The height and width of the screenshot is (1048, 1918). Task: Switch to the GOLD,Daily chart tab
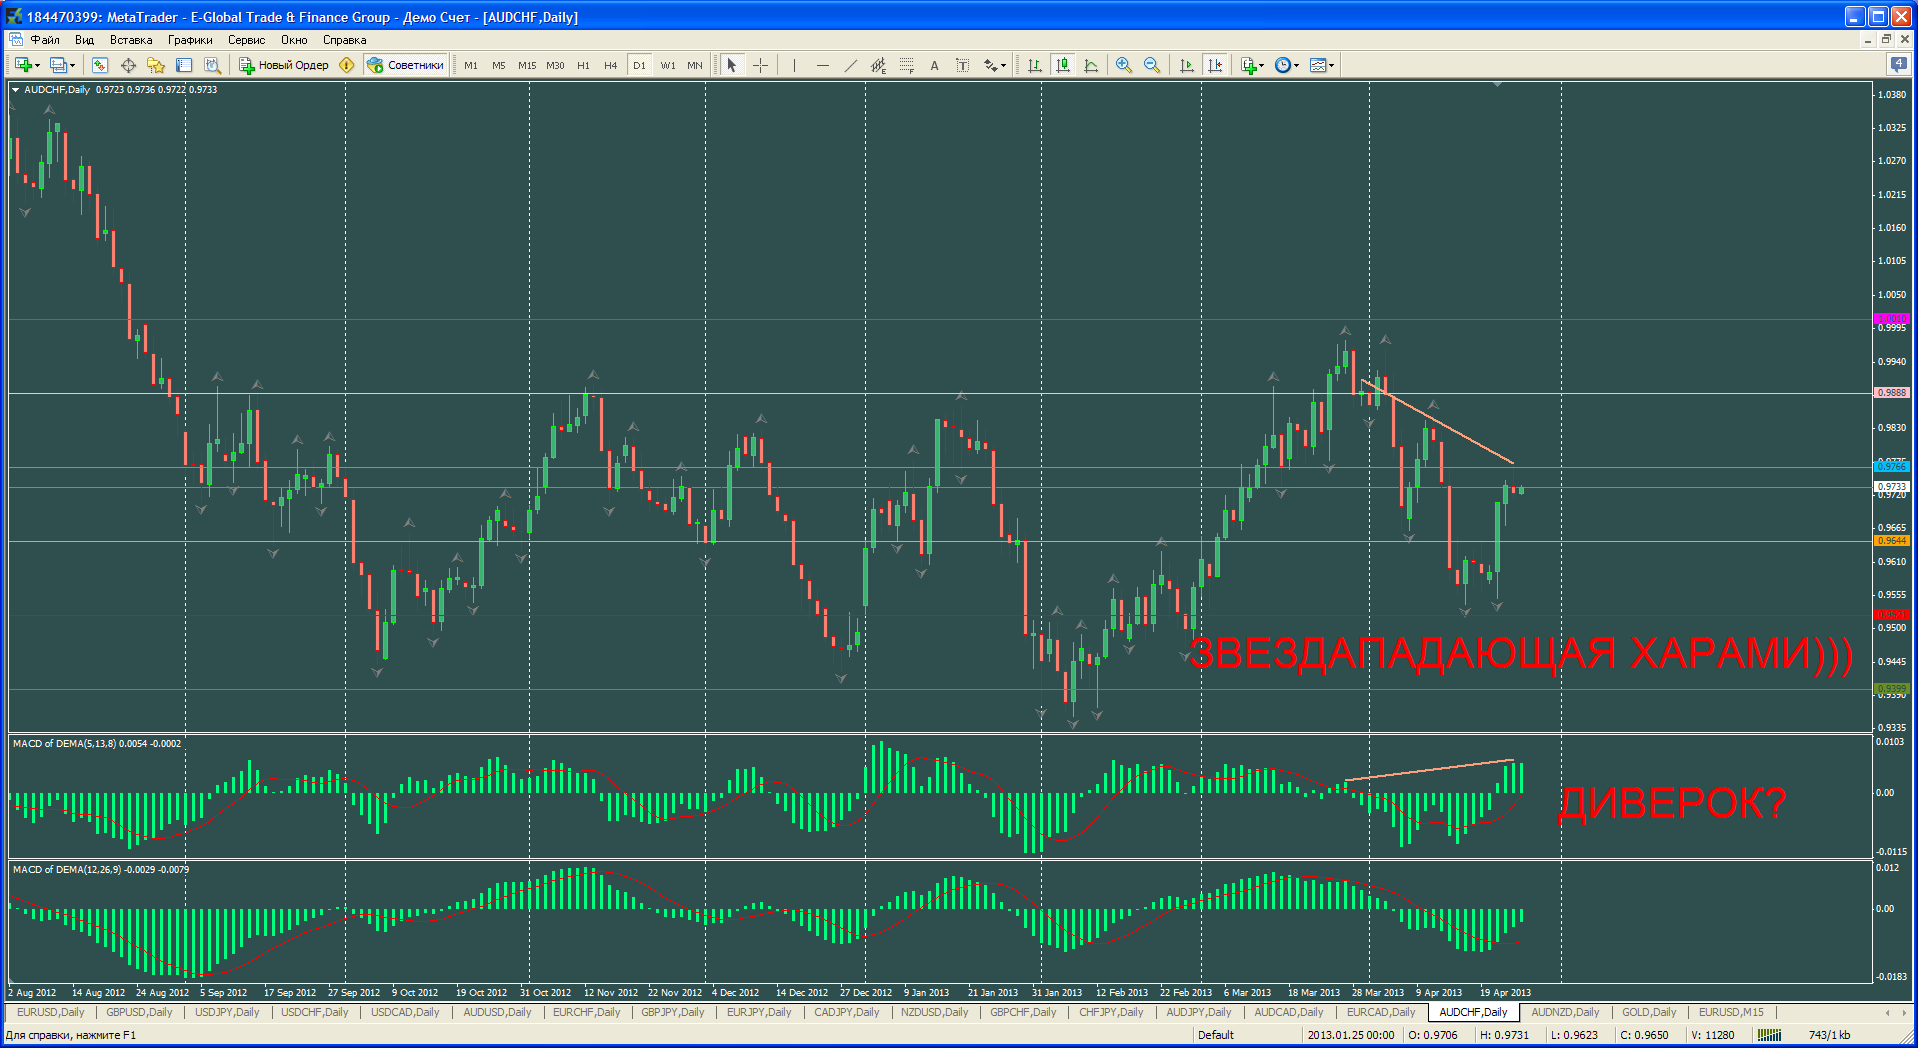point(1648,1012)
